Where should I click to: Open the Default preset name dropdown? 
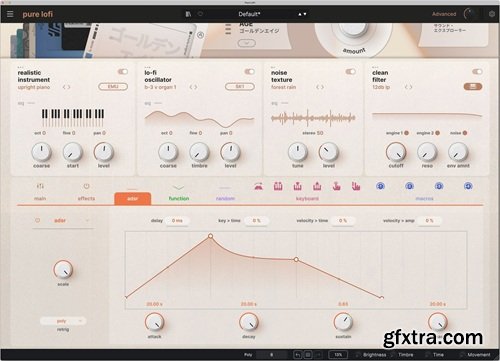[249, 14]
